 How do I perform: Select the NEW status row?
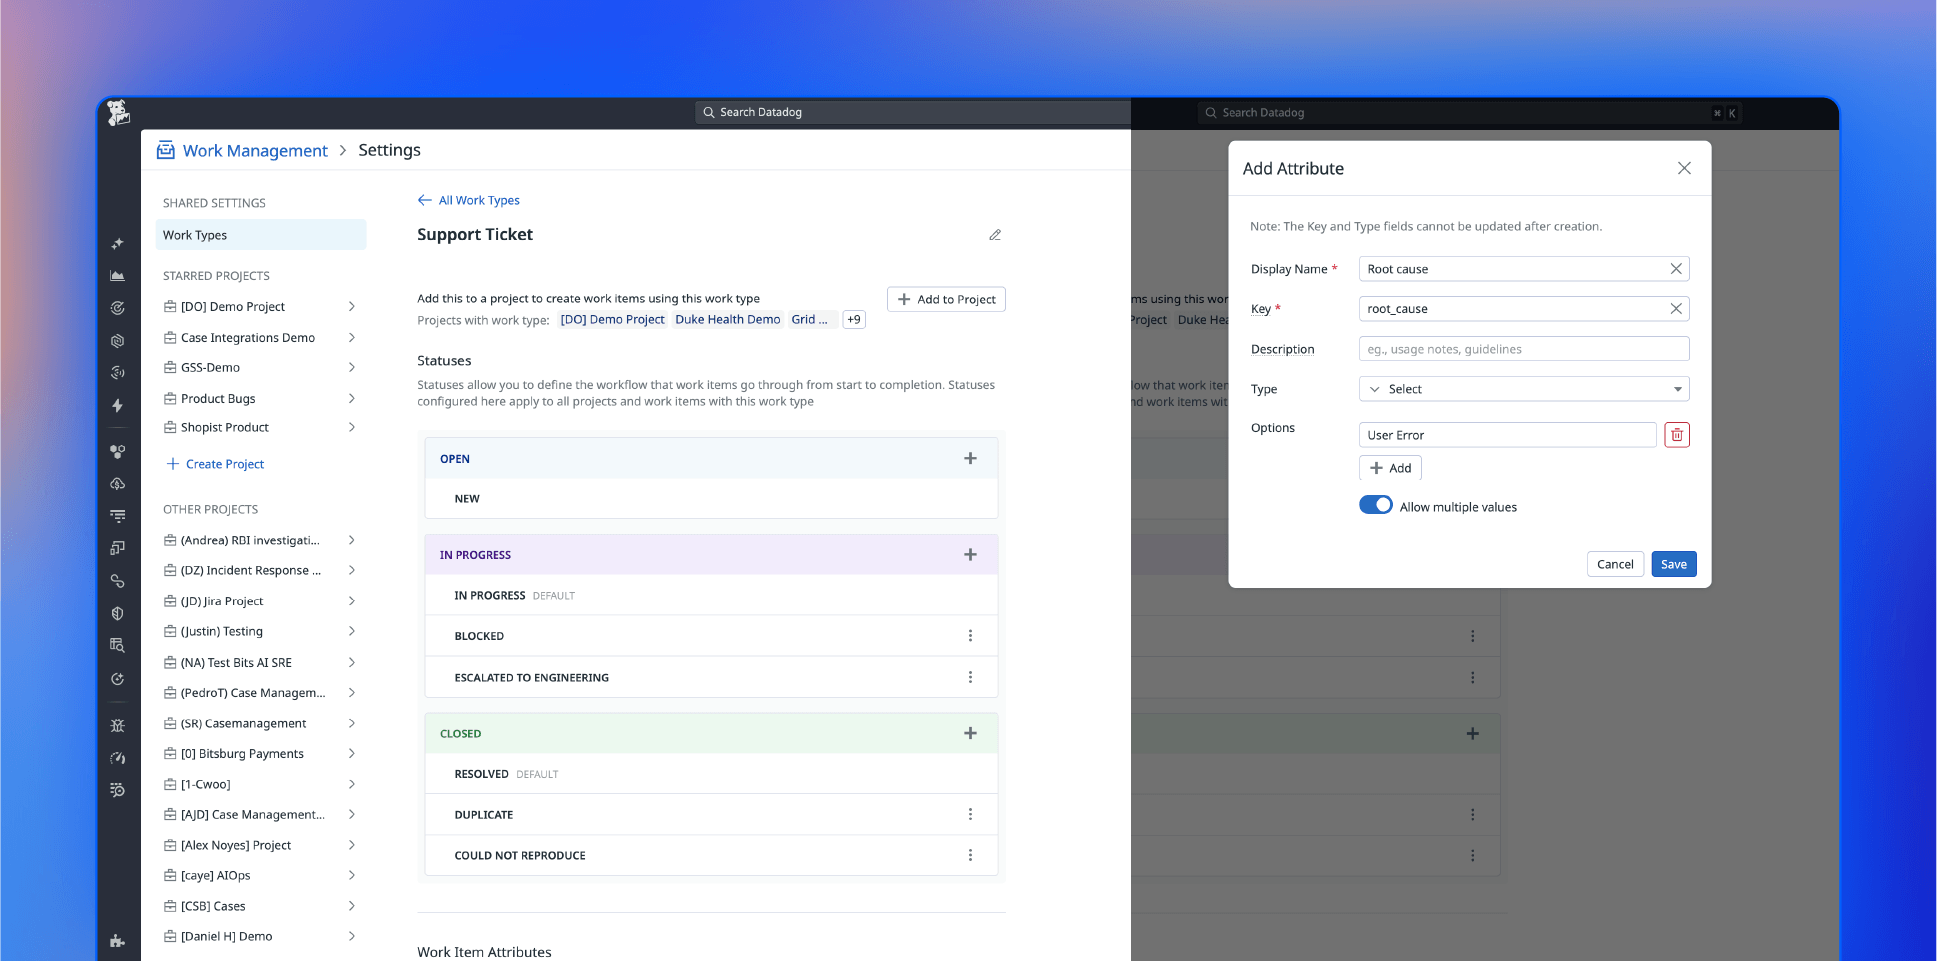click(711, 498)
